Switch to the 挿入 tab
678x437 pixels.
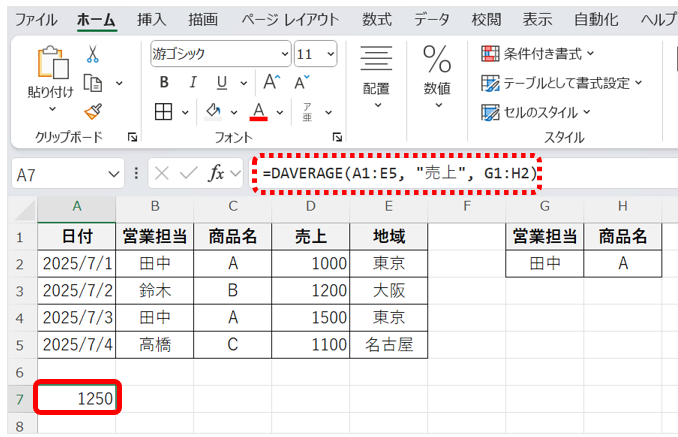tap(151, 20)
